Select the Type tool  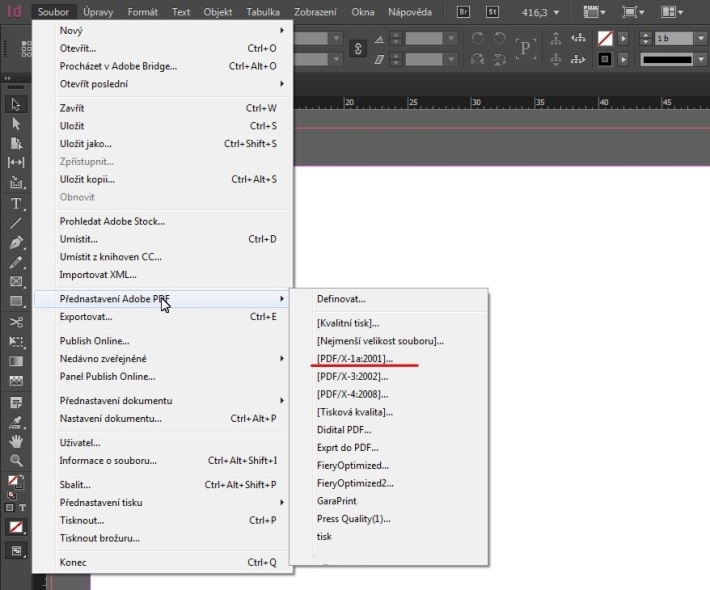[16, 204]
